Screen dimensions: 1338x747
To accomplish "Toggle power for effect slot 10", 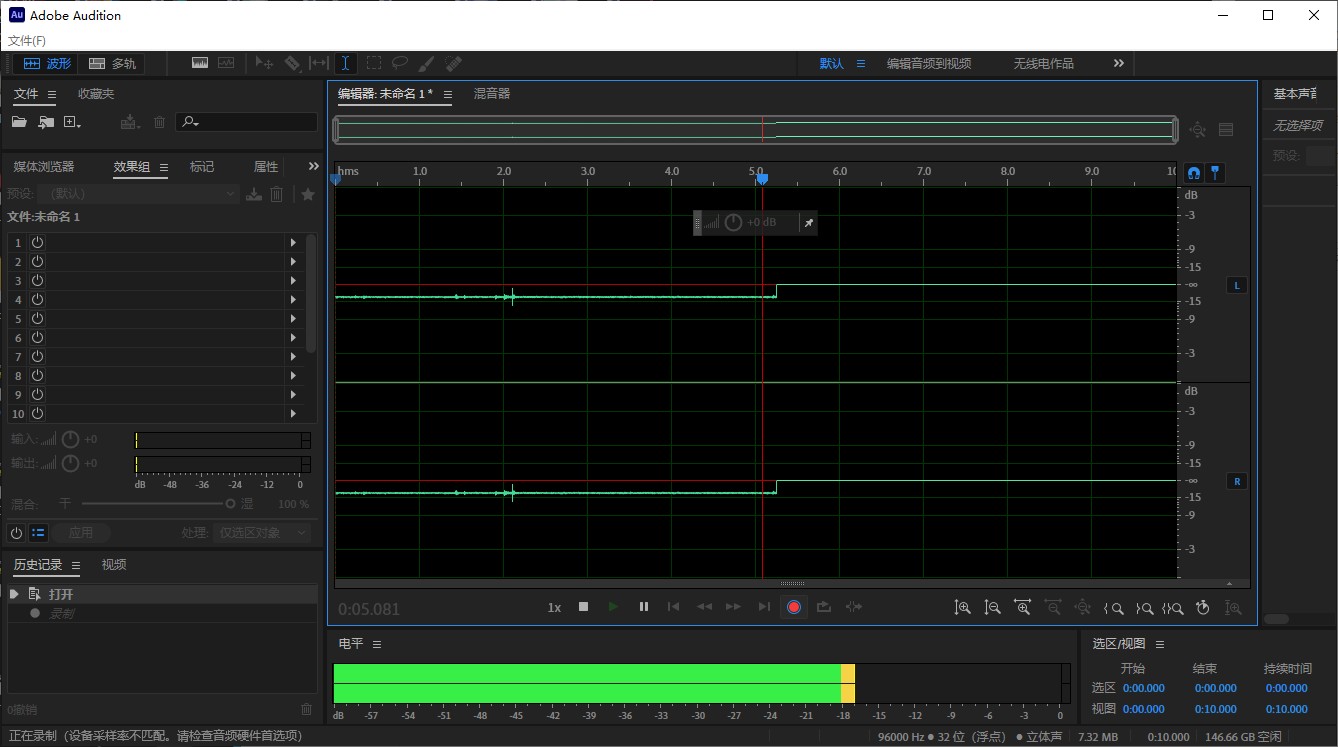I will 37,414.
